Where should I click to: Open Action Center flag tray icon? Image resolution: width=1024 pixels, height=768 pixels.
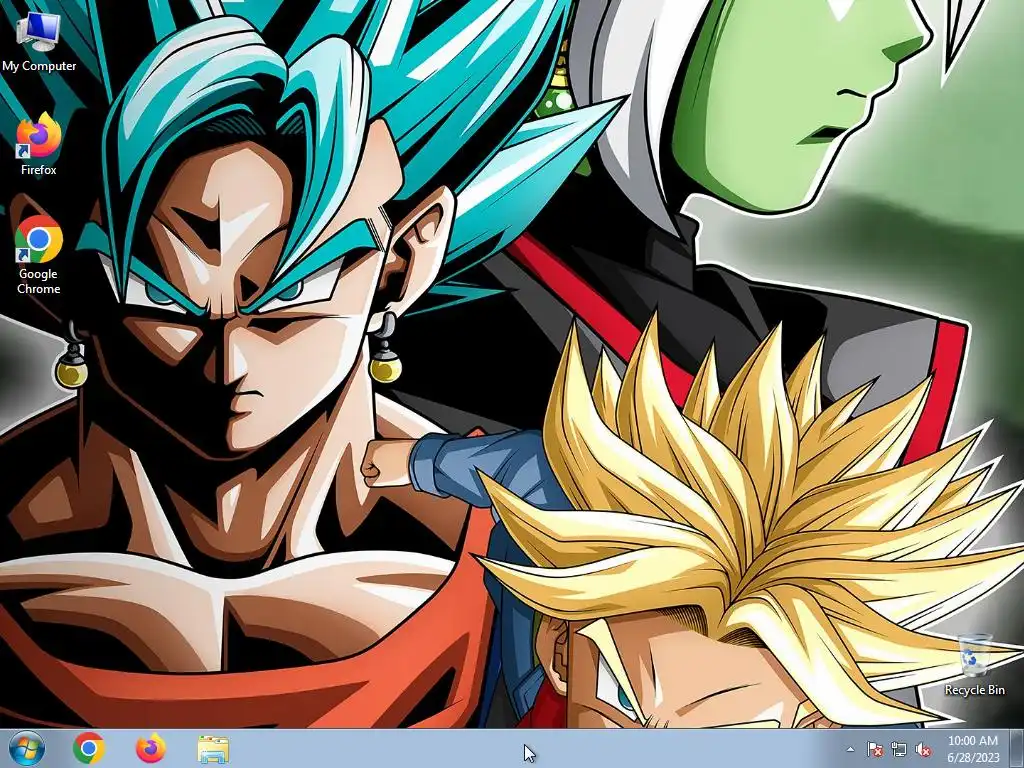coord(874,749)
